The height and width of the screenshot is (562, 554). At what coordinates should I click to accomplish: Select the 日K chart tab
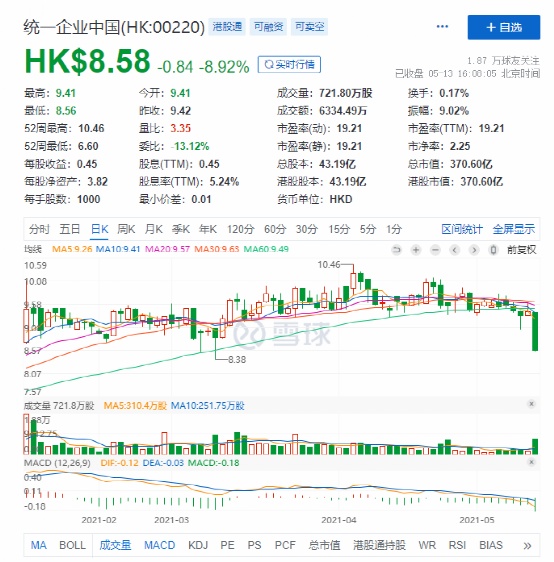(x=100, y=229)
